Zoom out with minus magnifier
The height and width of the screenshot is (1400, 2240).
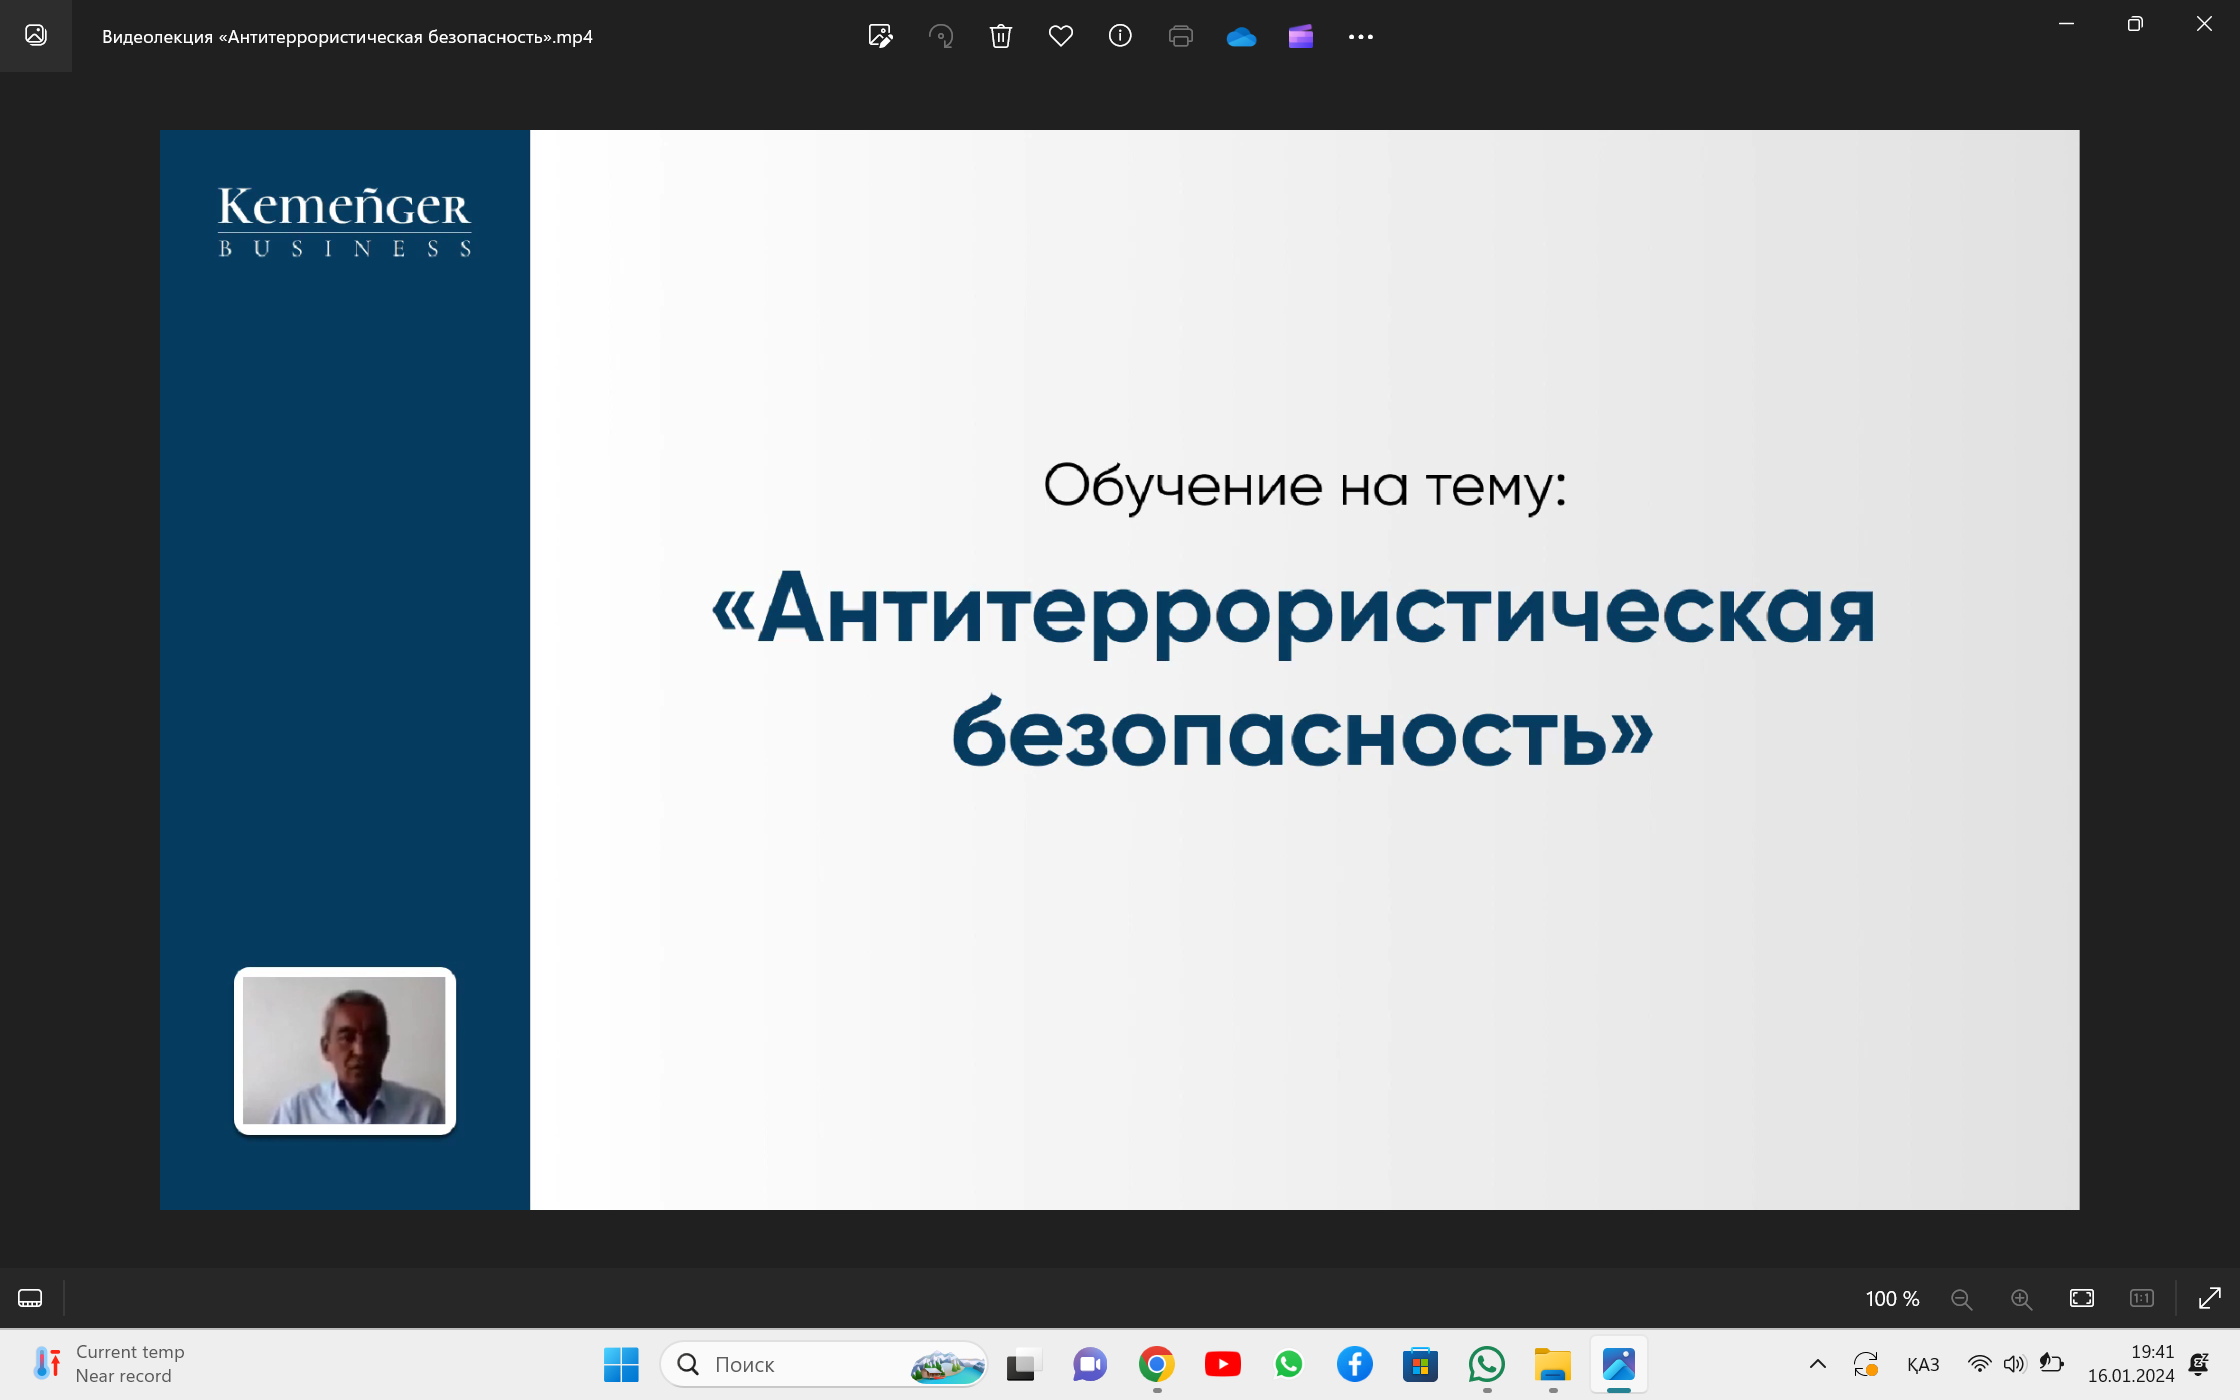(1961, 1299)
